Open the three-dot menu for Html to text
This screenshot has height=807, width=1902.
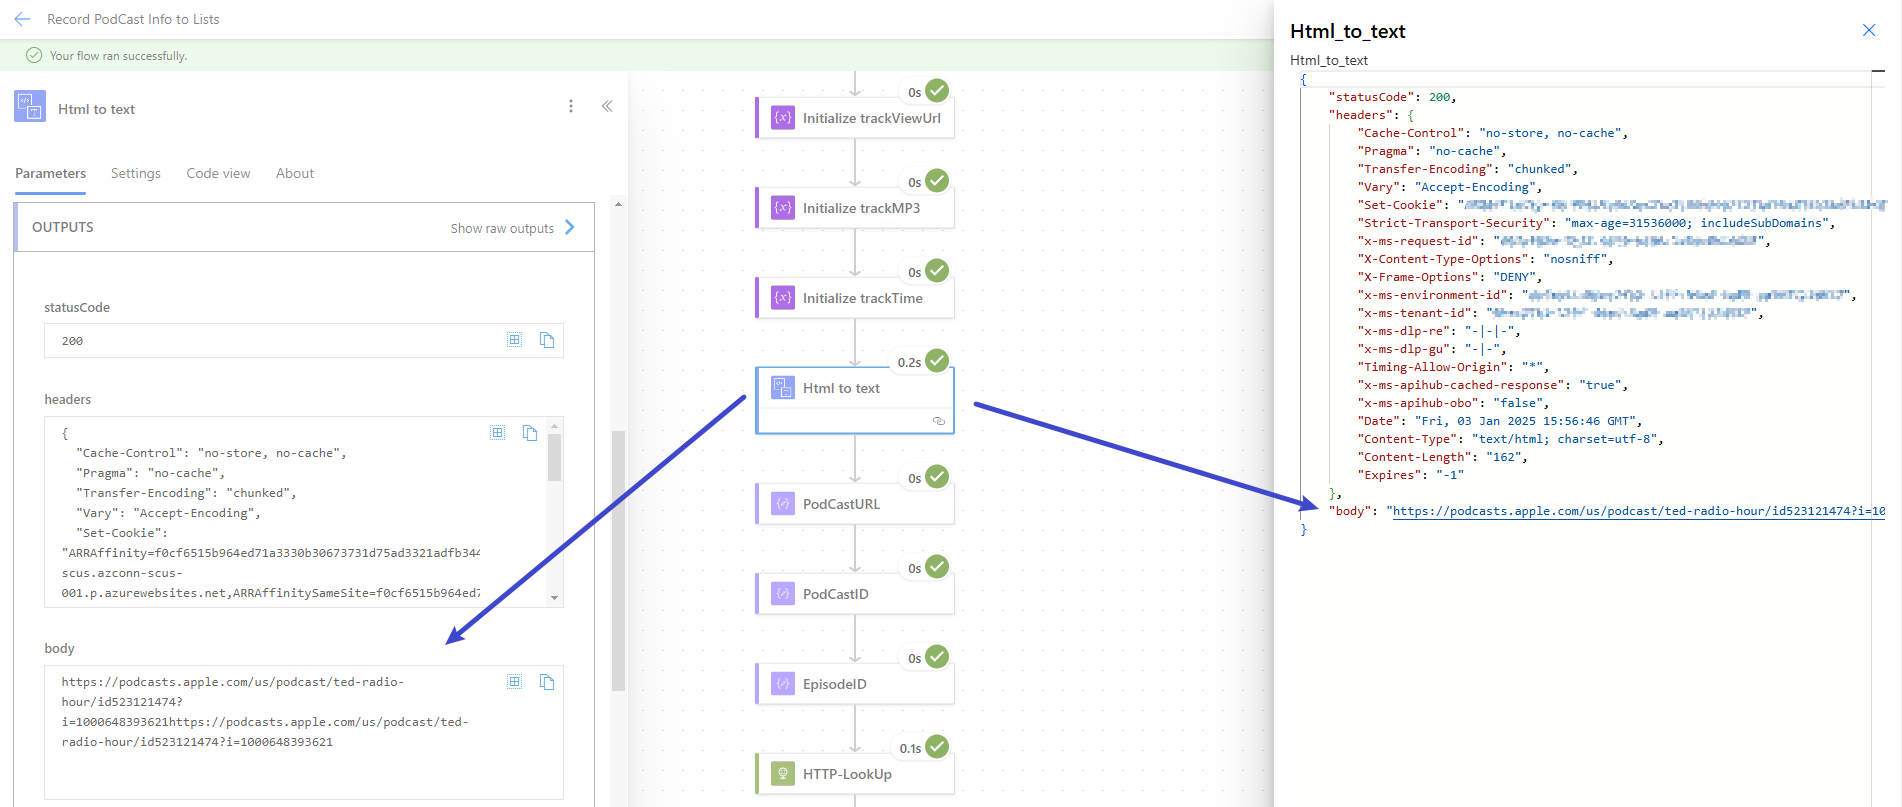coord(571,106)
